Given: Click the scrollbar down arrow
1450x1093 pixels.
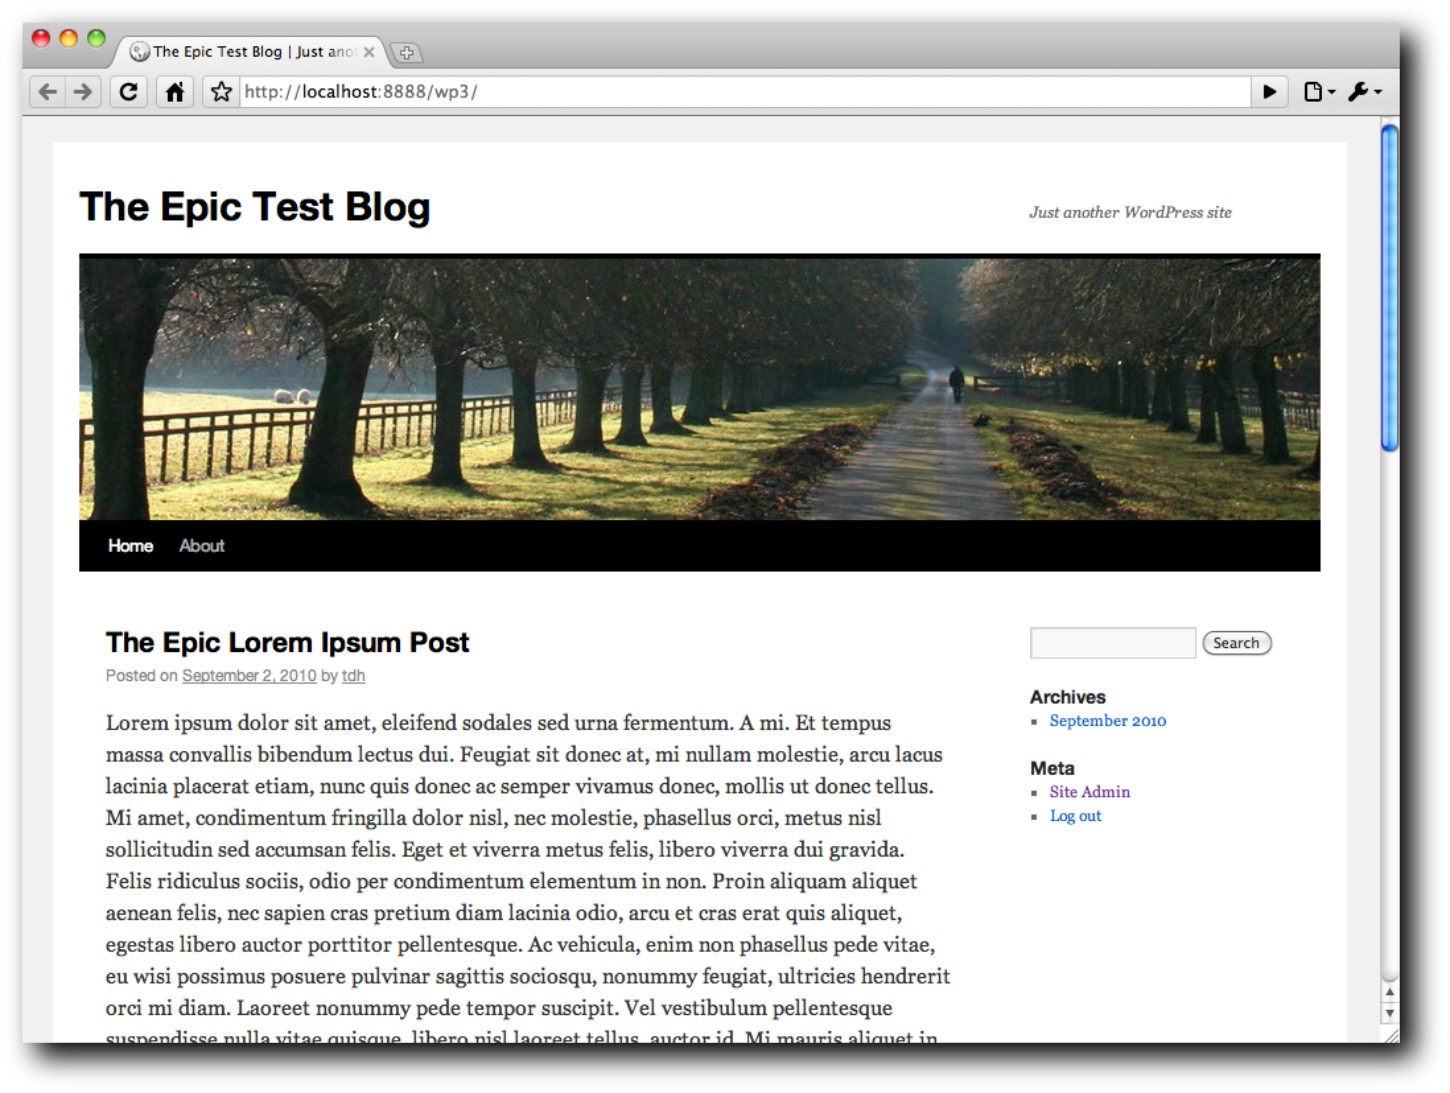Looking at the screenshot, I should (x=1390, y=1013).
